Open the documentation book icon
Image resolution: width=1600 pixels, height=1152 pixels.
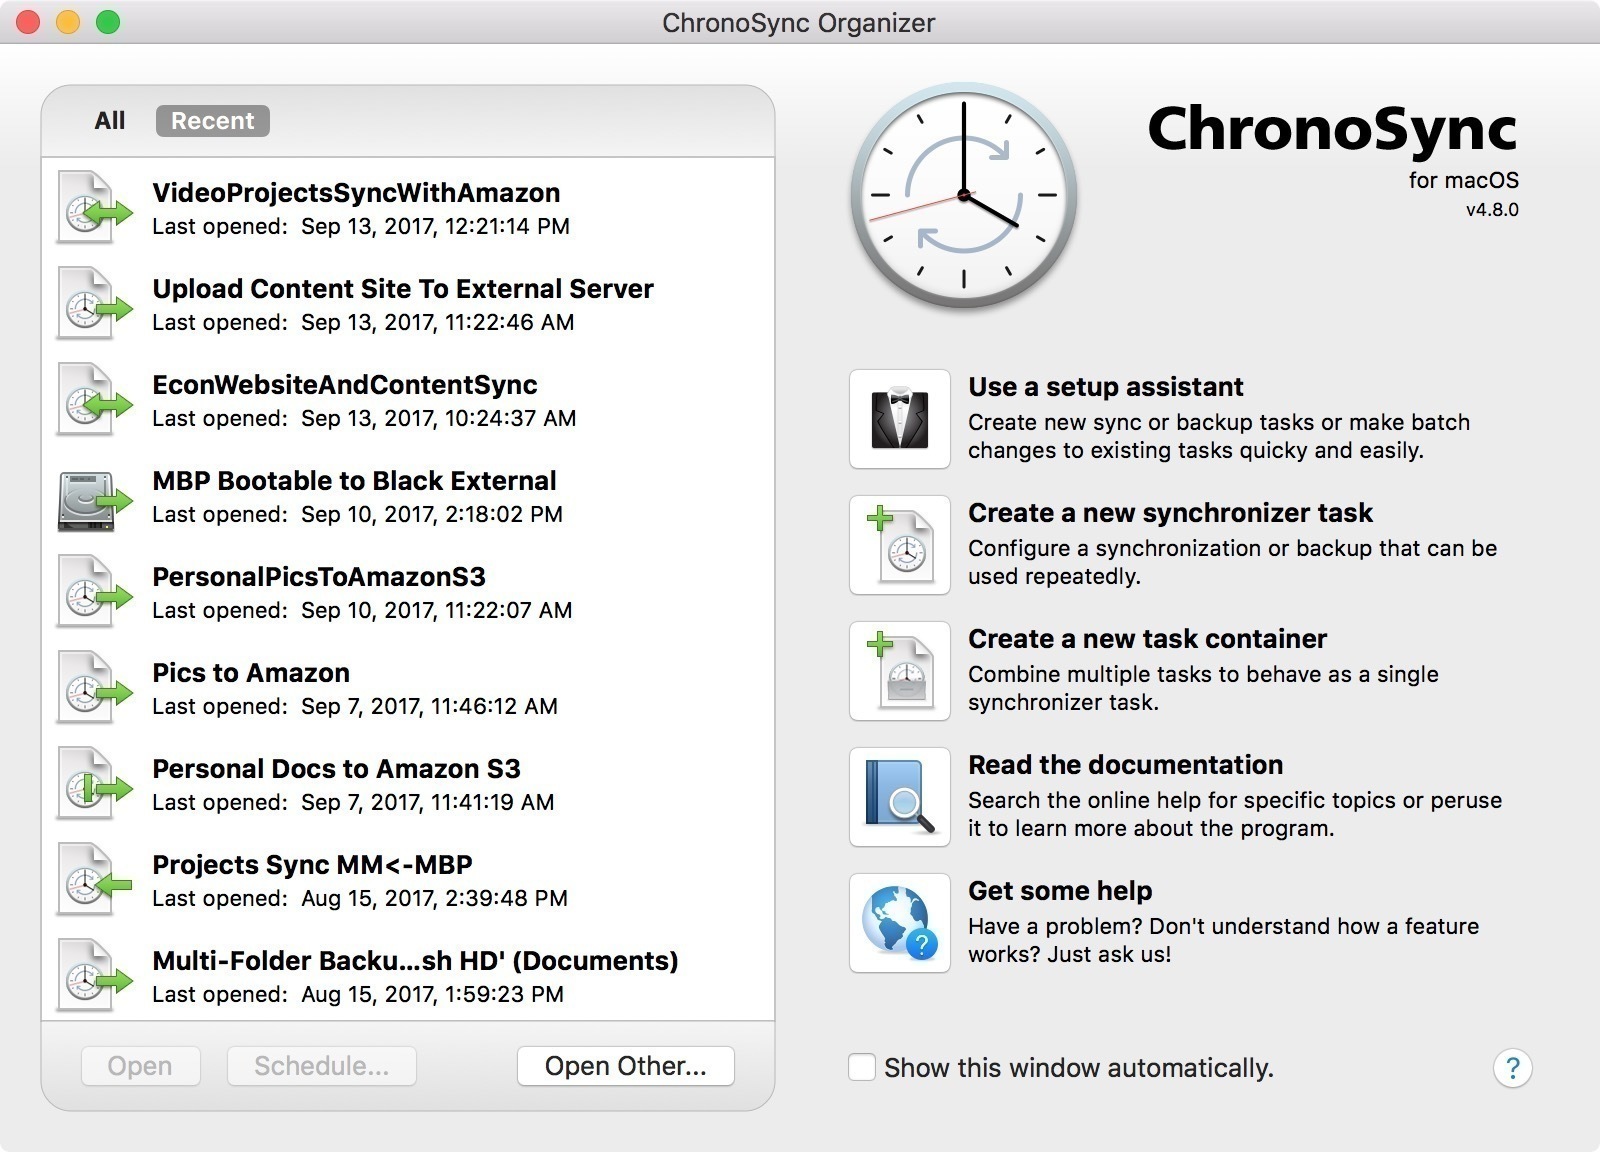point(900,797)
